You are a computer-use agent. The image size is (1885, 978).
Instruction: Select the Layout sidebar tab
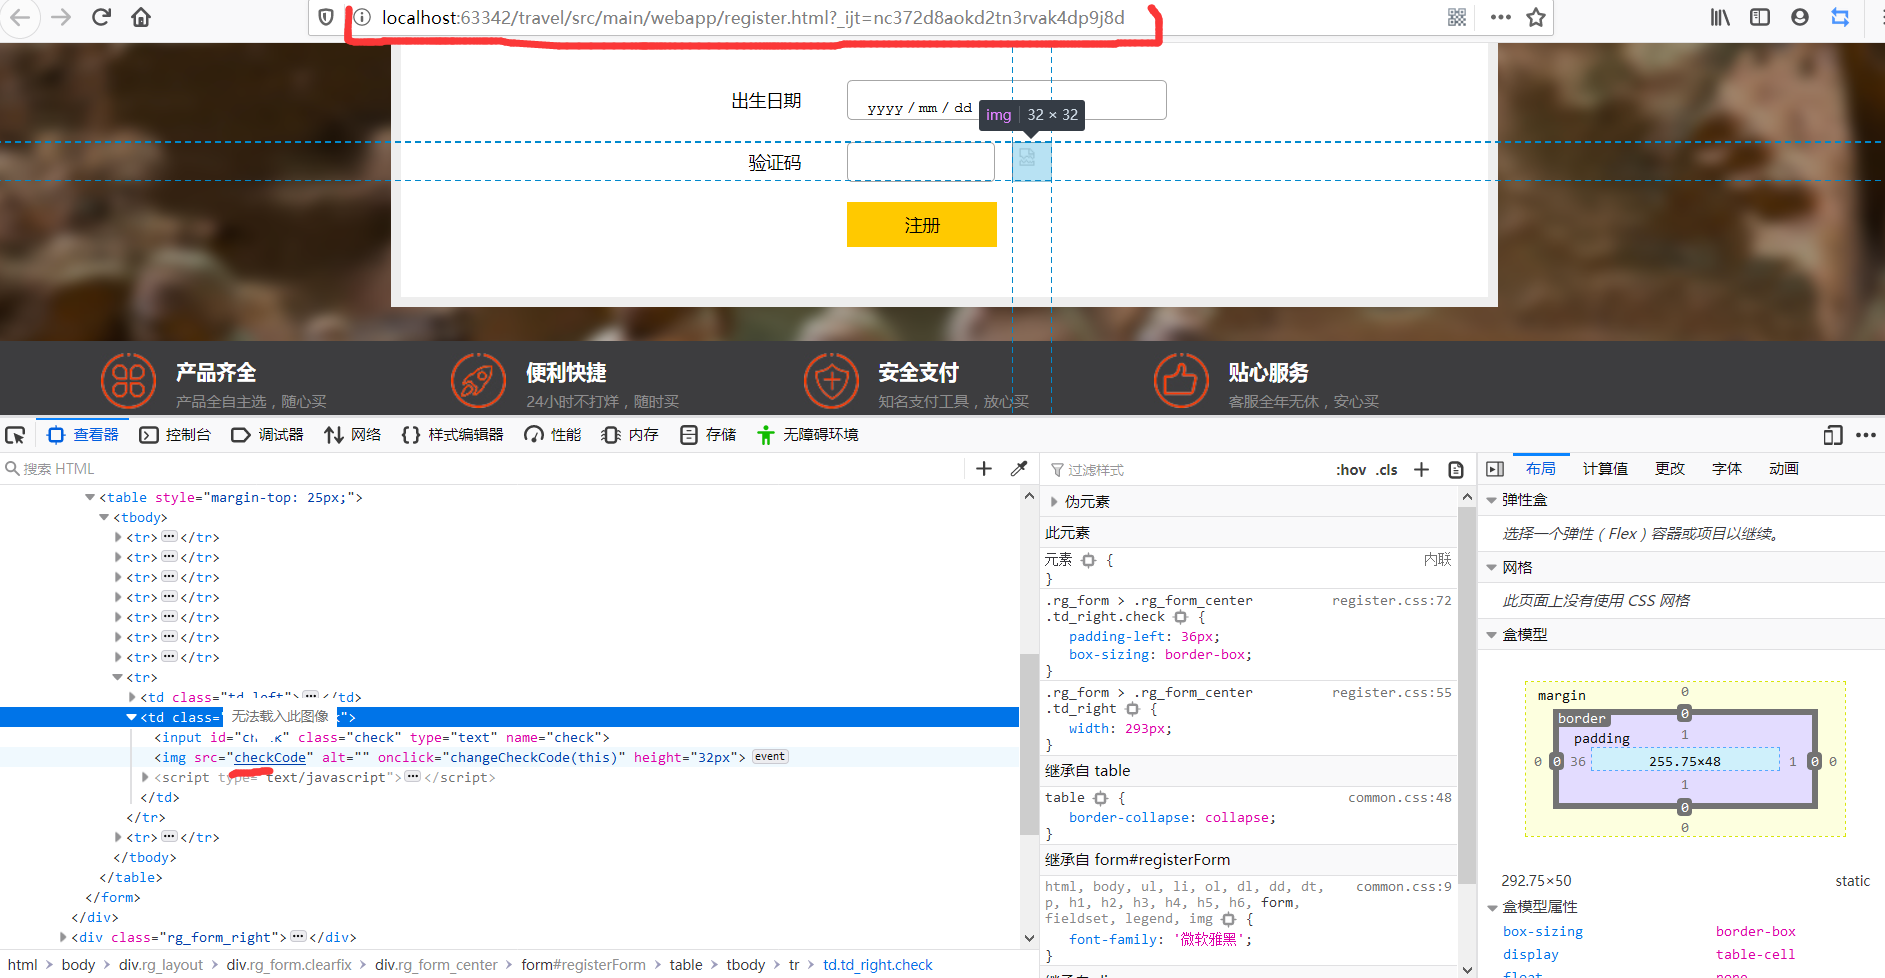point(1541,469)
